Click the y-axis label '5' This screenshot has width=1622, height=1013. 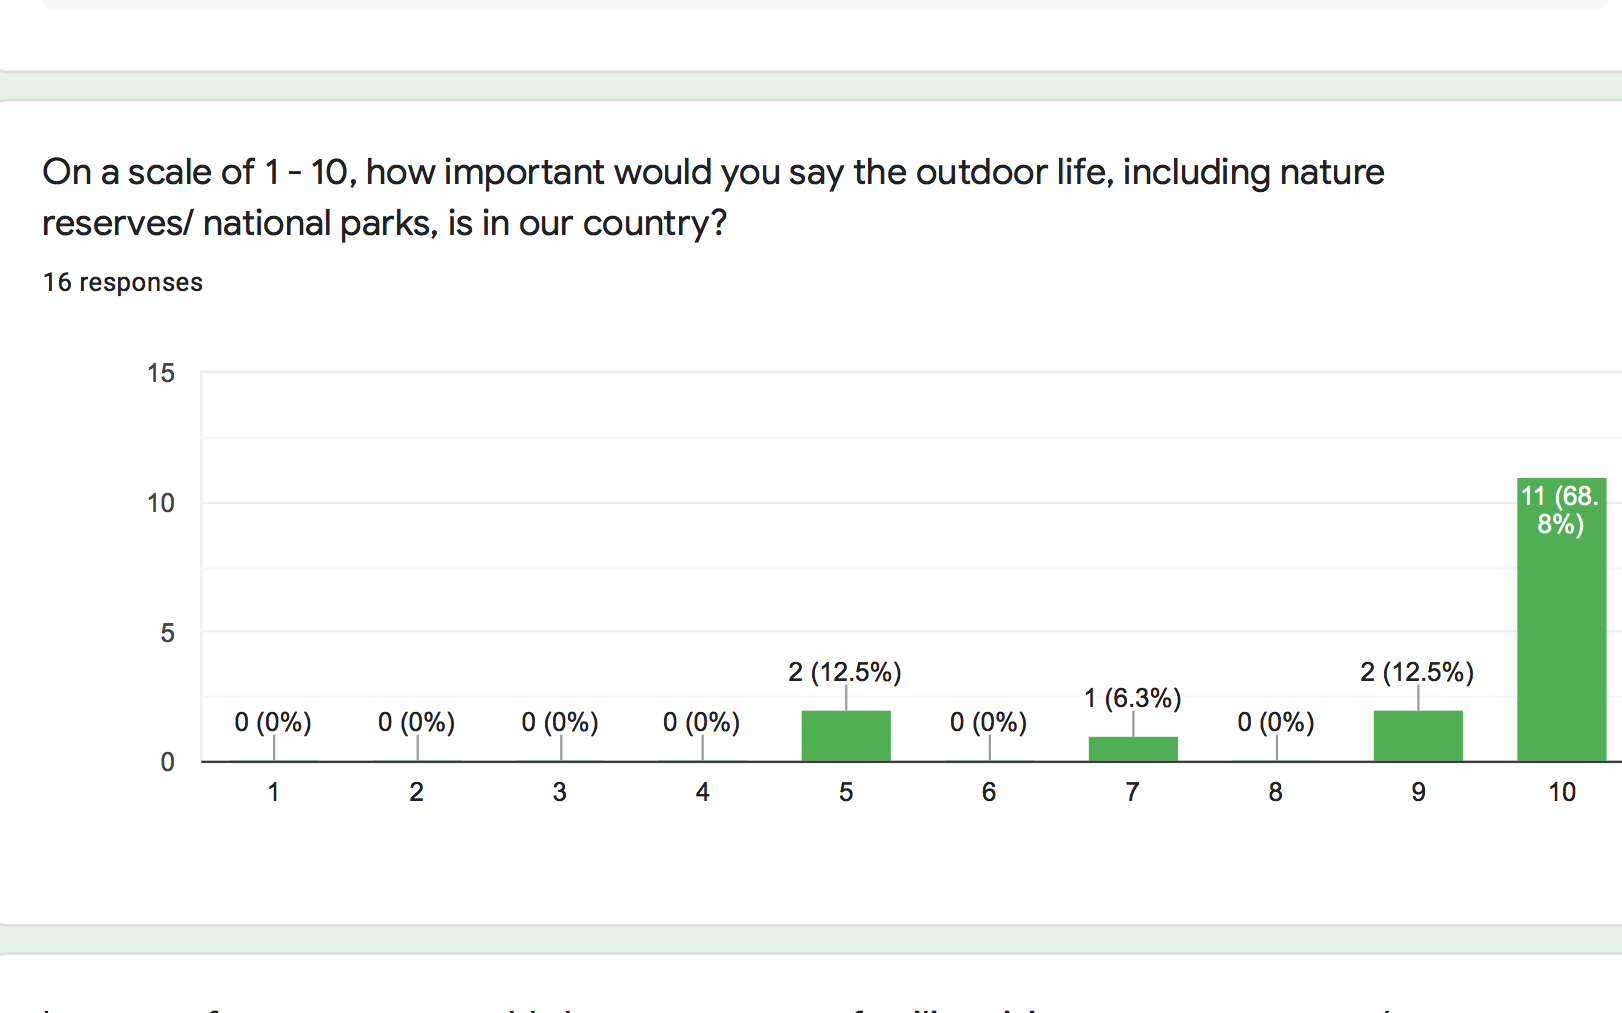click(x=168, y=633)
